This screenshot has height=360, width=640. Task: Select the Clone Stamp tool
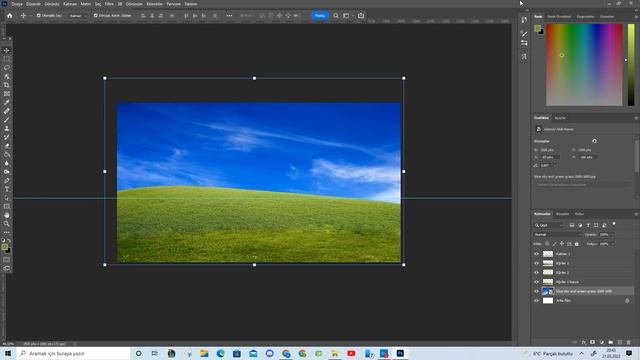tap(7, 129)
